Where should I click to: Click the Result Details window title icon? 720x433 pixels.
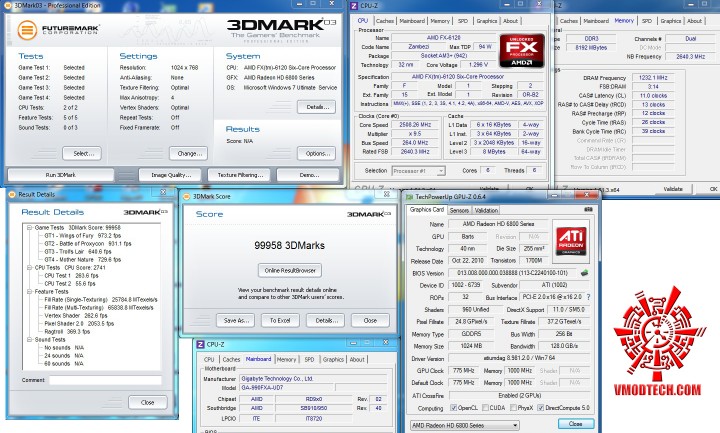tap(12, 194)
